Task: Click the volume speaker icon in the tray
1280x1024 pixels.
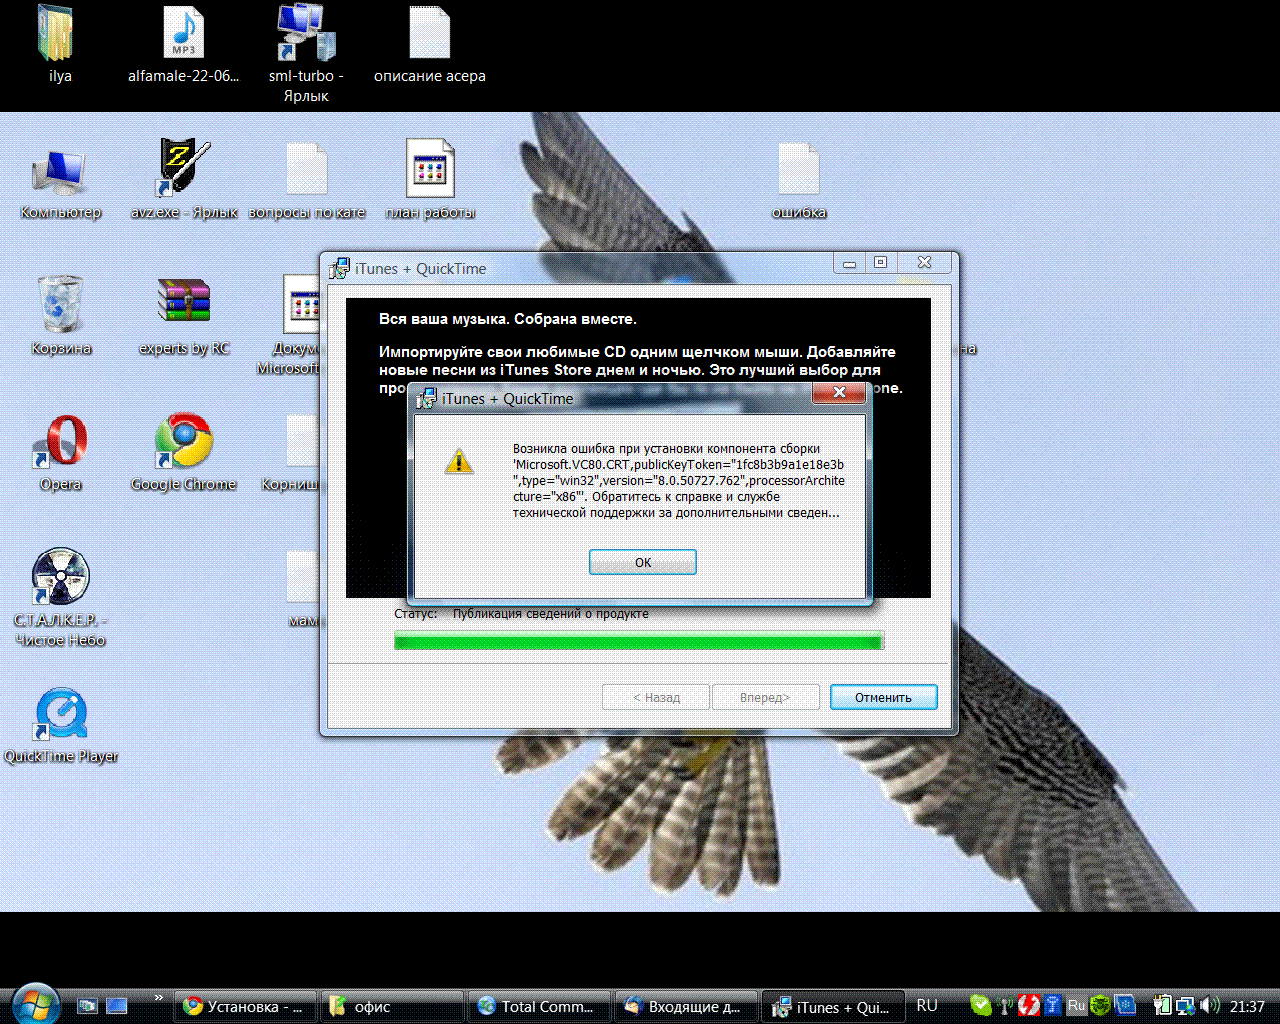Action: pyautogui.click(x=1210, y=1005)
